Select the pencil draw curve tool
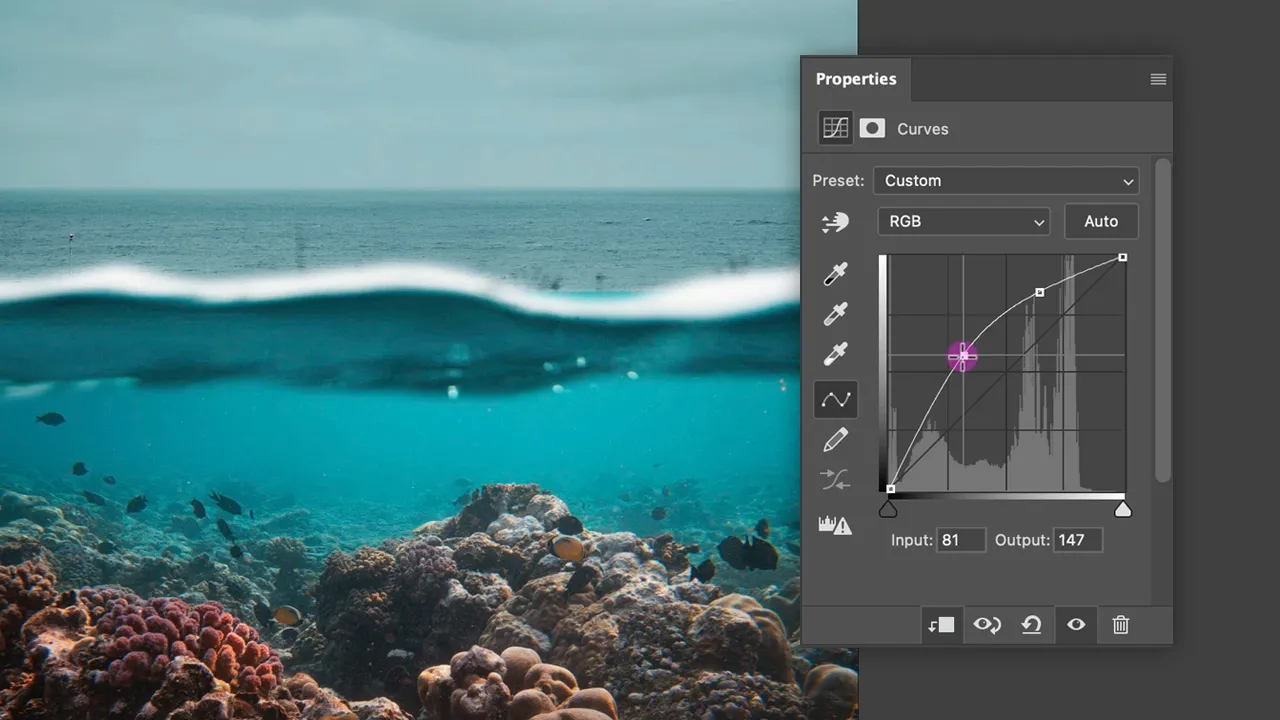The image size is (1280, 720). (835, 440)
